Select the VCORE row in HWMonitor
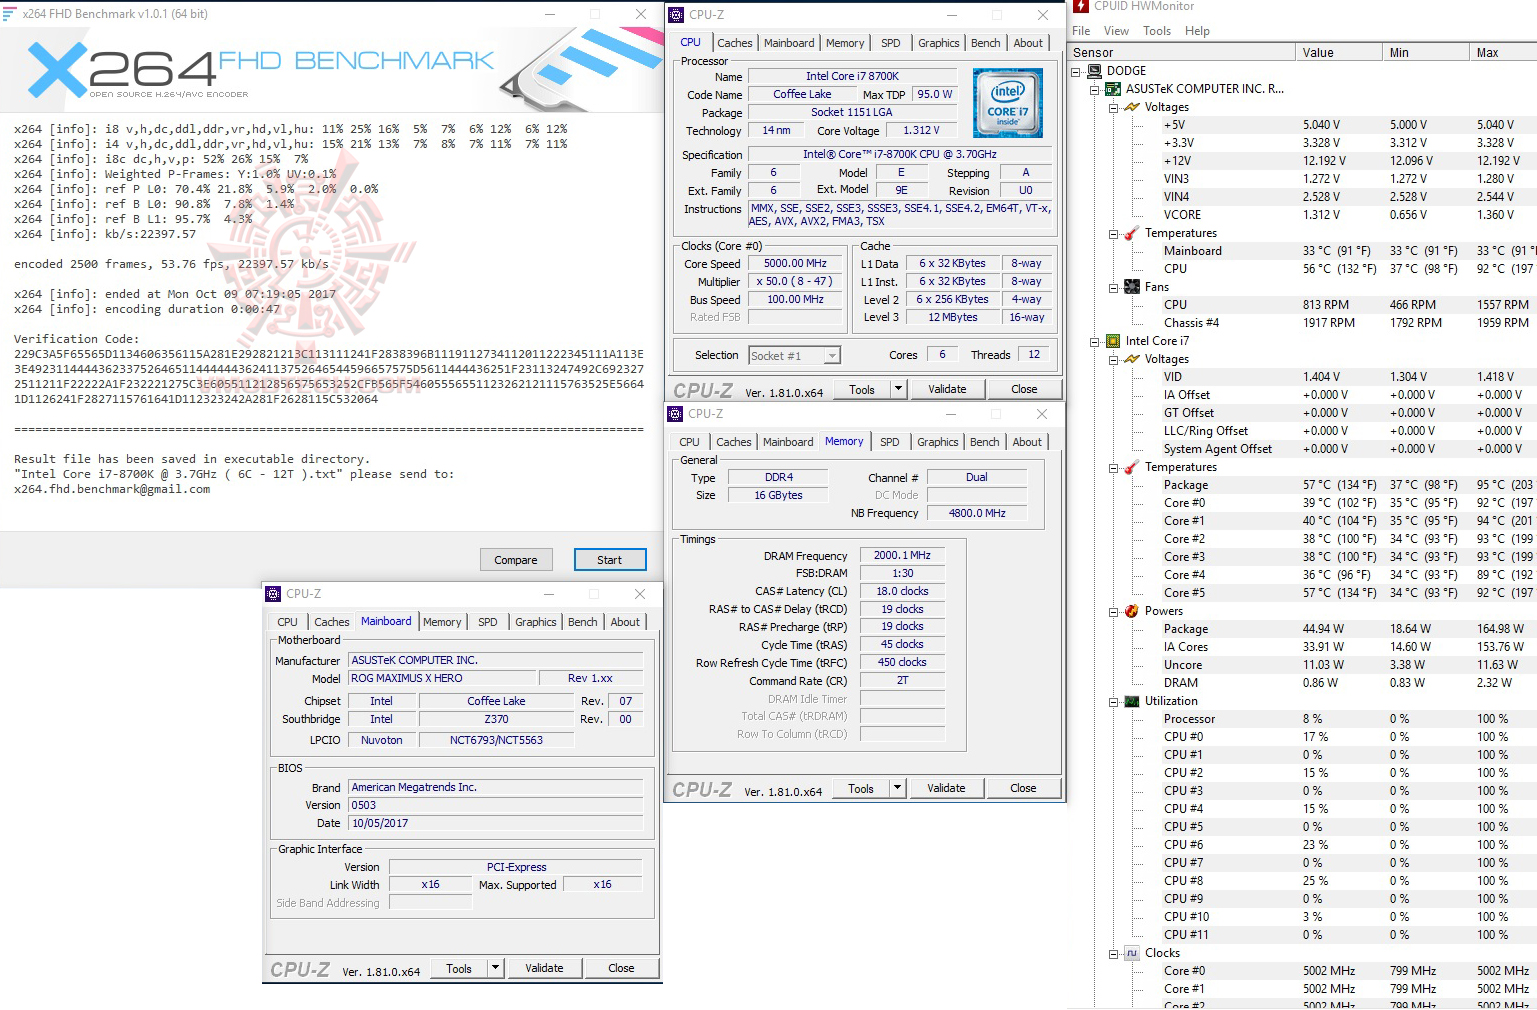 pos(1302,215)
